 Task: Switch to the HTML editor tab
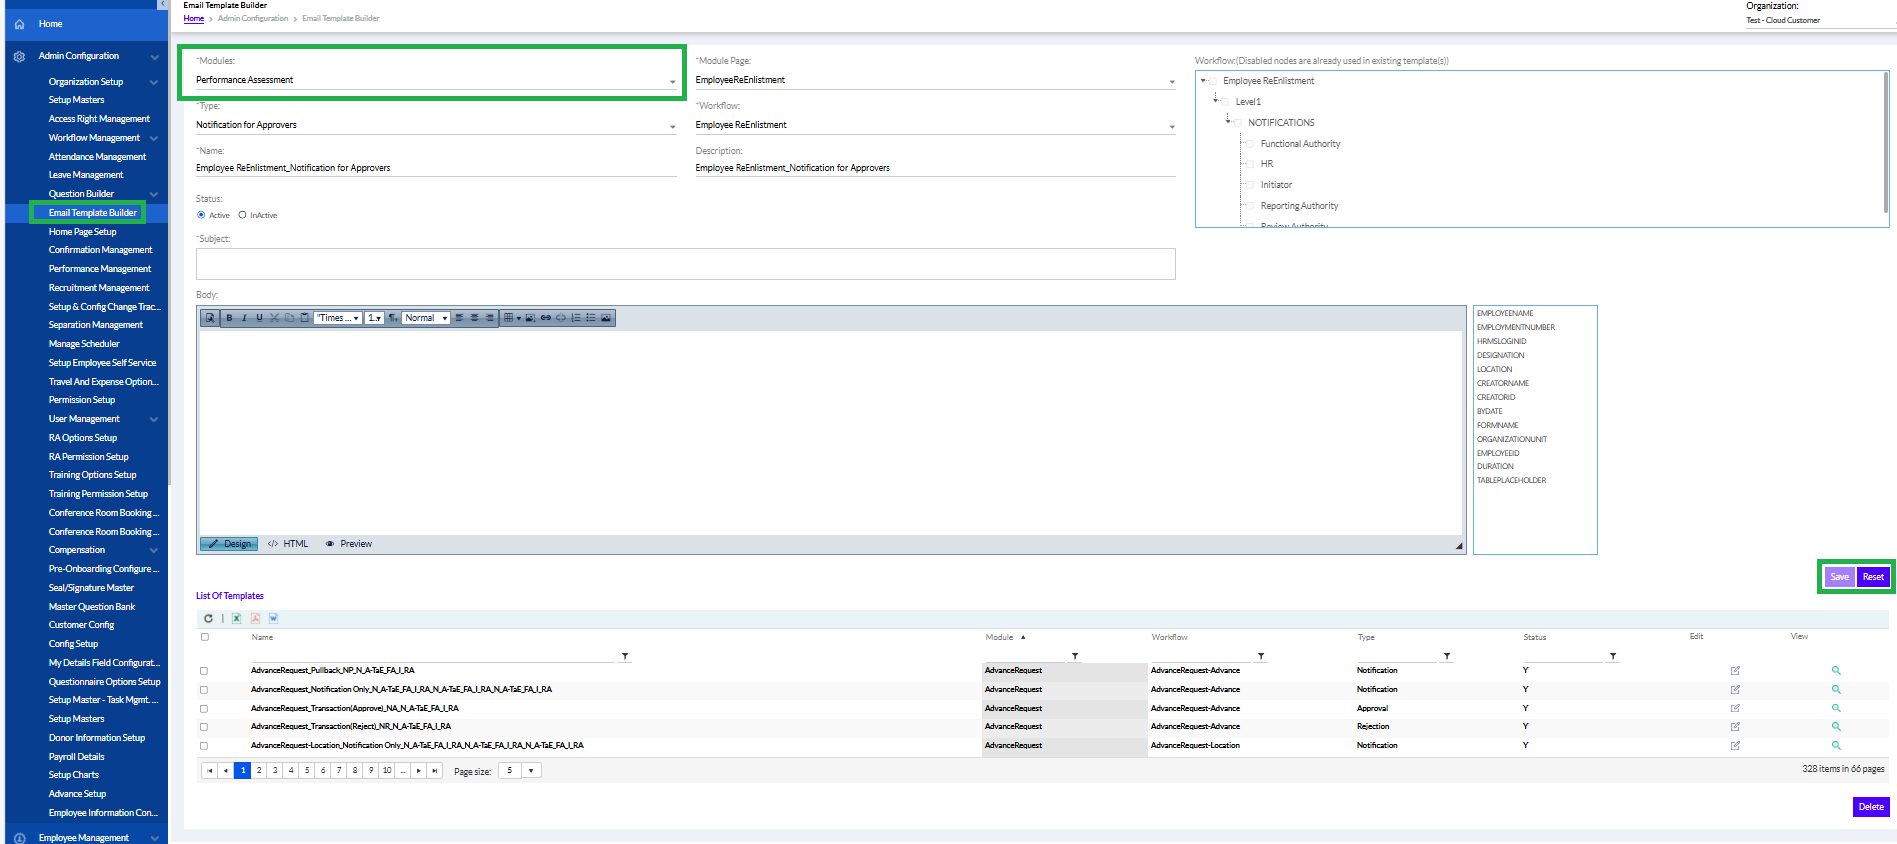pos(289,544)
